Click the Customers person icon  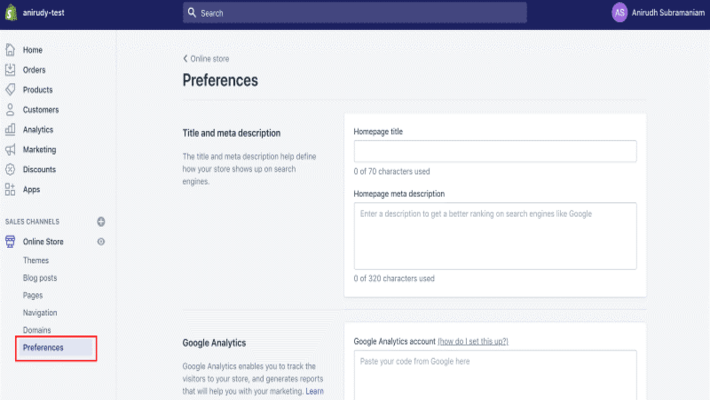coord(10,110)
